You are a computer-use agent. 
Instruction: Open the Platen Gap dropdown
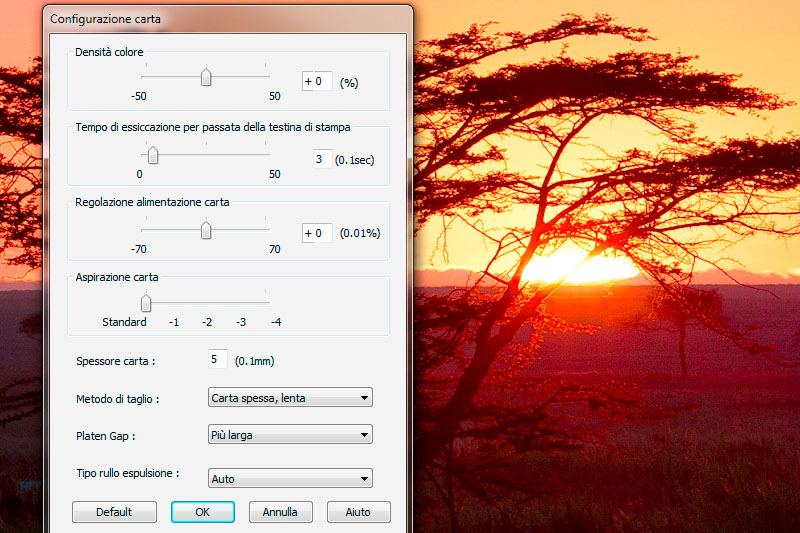(290, 435)
